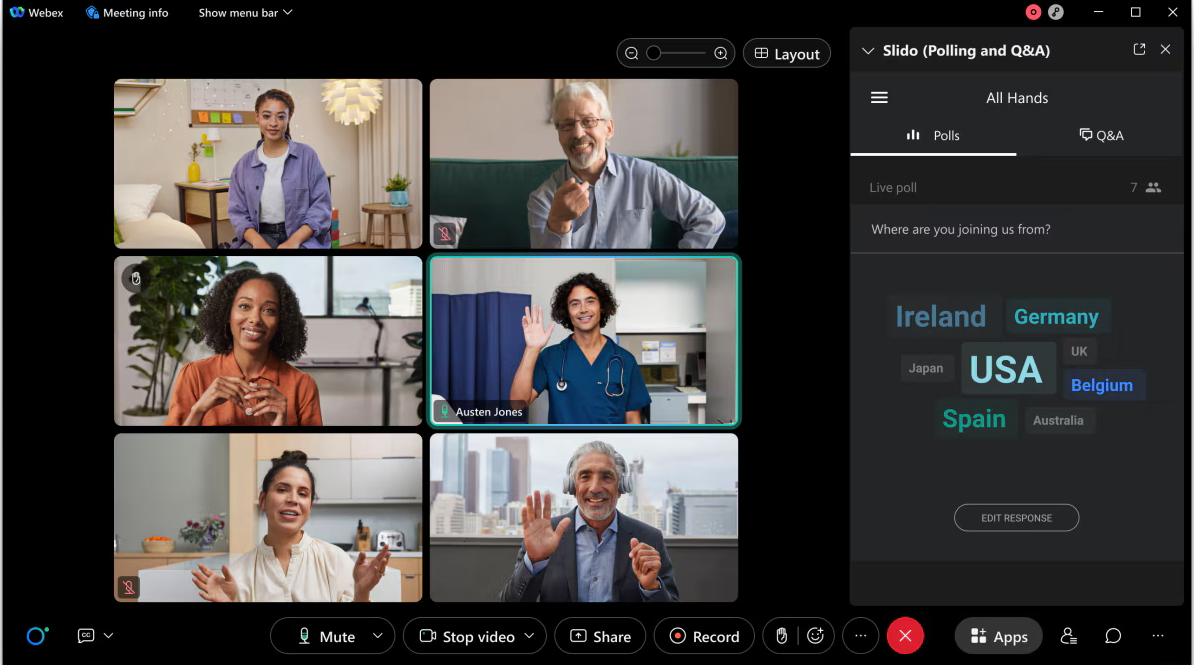Expand the Mute audio options arrow
The width and height of the screenshot is (1194, 665).
(x=377, y=636)
